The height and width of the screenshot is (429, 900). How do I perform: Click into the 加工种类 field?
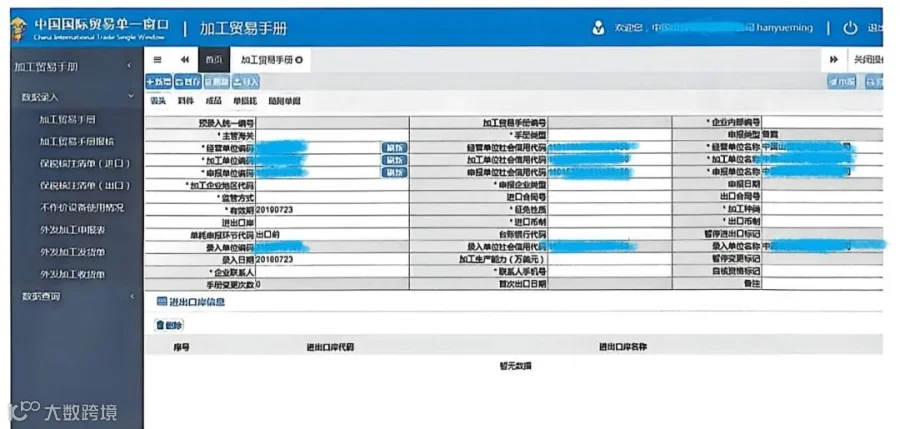tap(823, 209)
